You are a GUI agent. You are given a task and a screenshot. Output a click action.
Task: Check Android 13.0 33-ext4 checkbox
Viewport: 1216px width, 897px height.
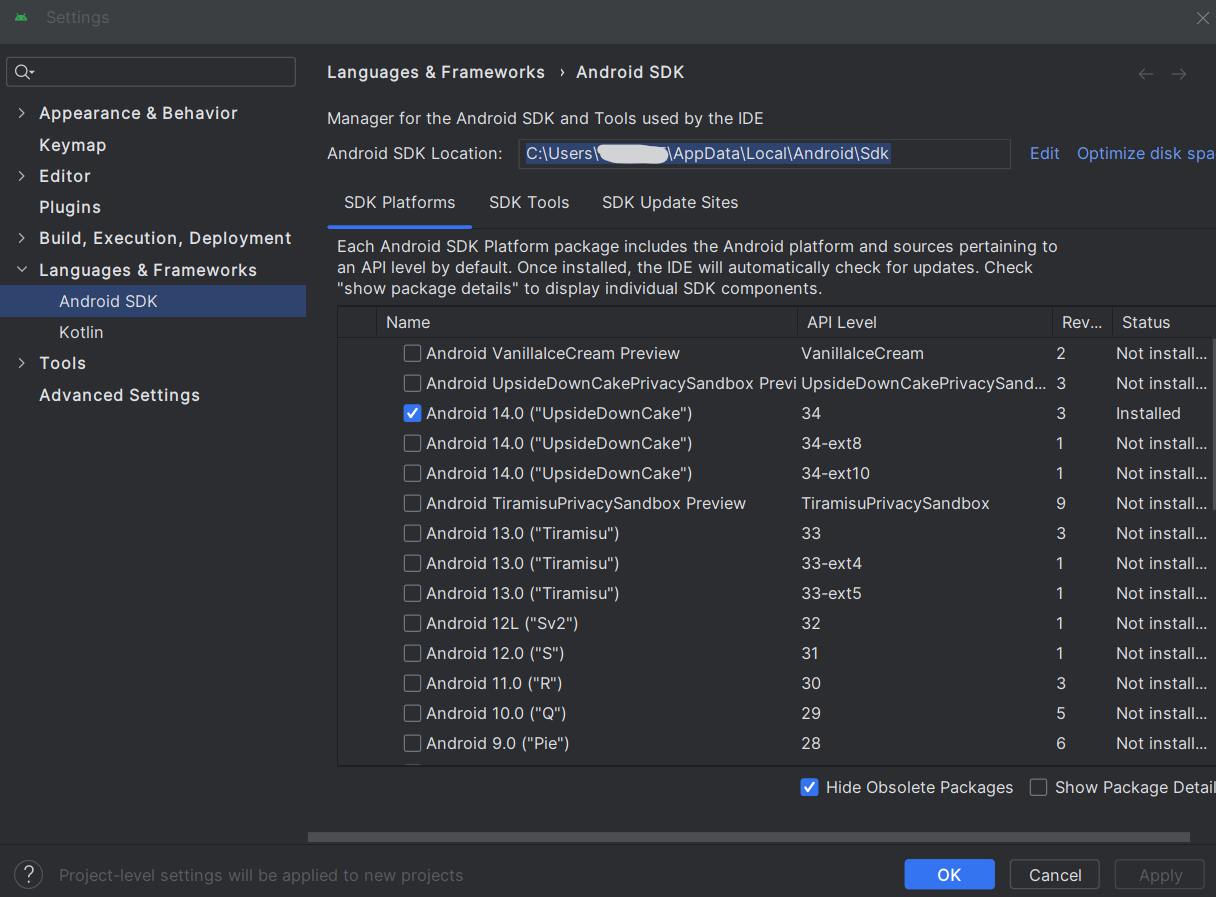(412, 563)
